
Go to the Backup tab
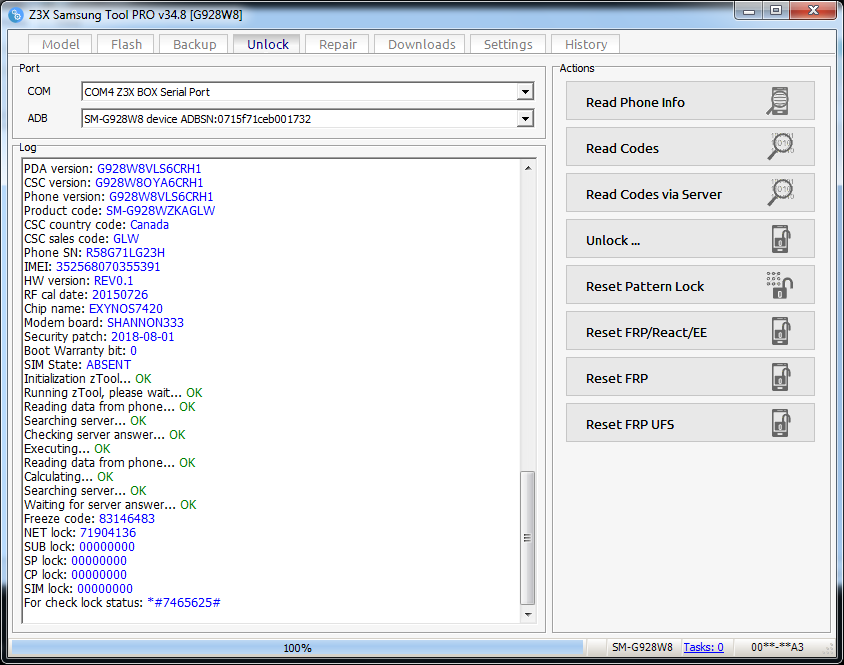click(x=194, y=44)
